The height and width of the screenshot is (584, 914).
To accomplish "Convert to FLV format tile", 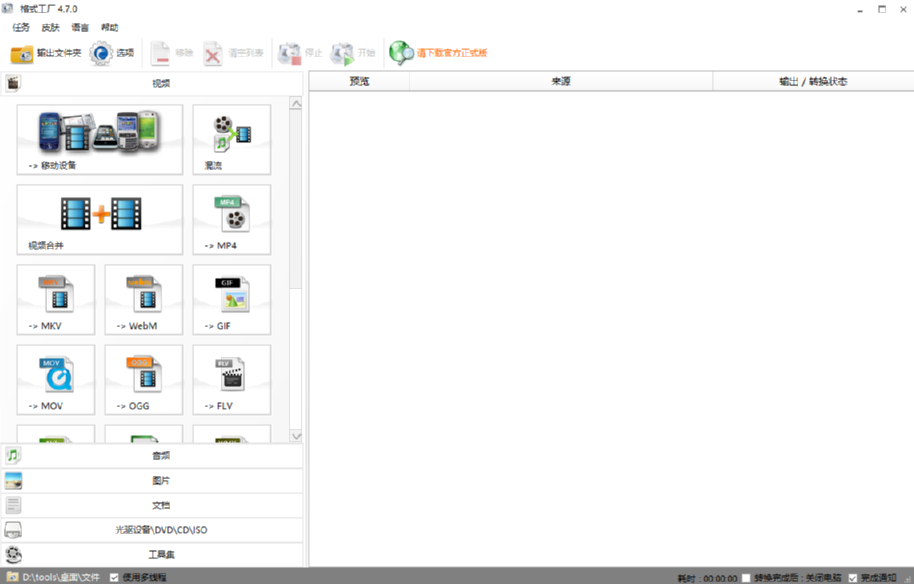I will coord(231,379).
